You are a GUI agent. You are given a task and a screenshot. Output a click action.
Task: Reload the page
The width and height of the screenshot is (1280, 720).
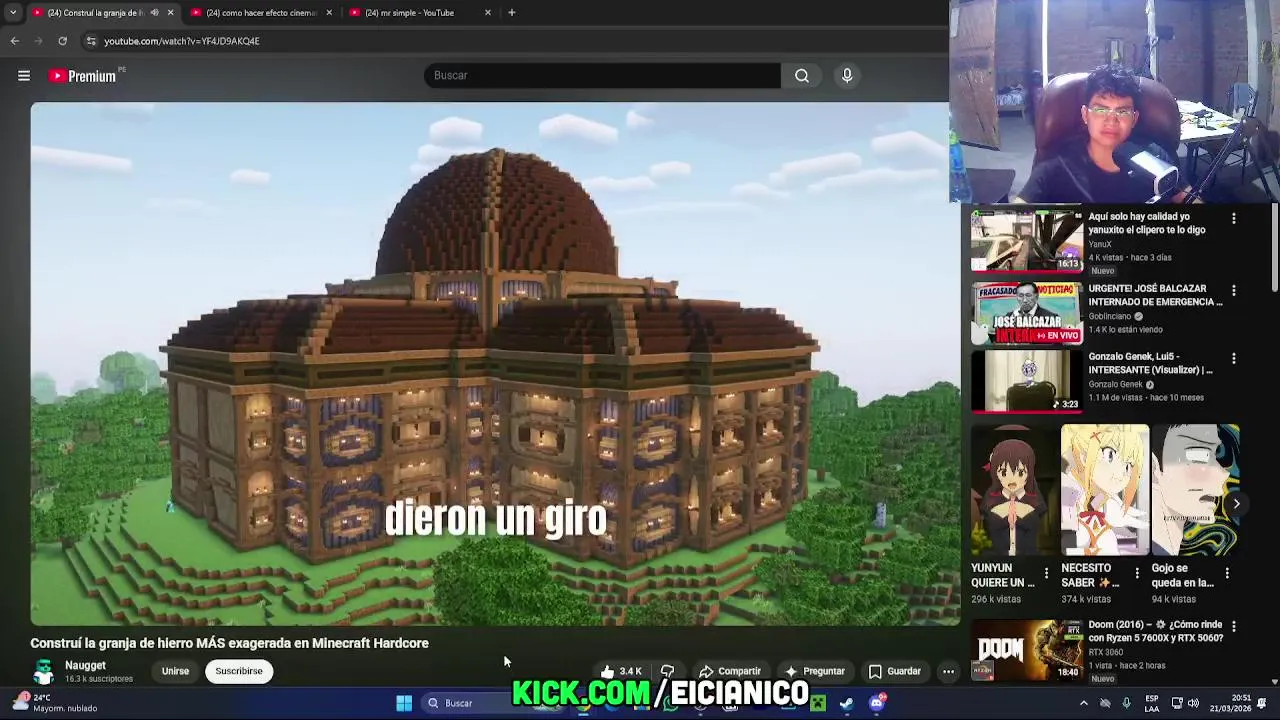62,41
